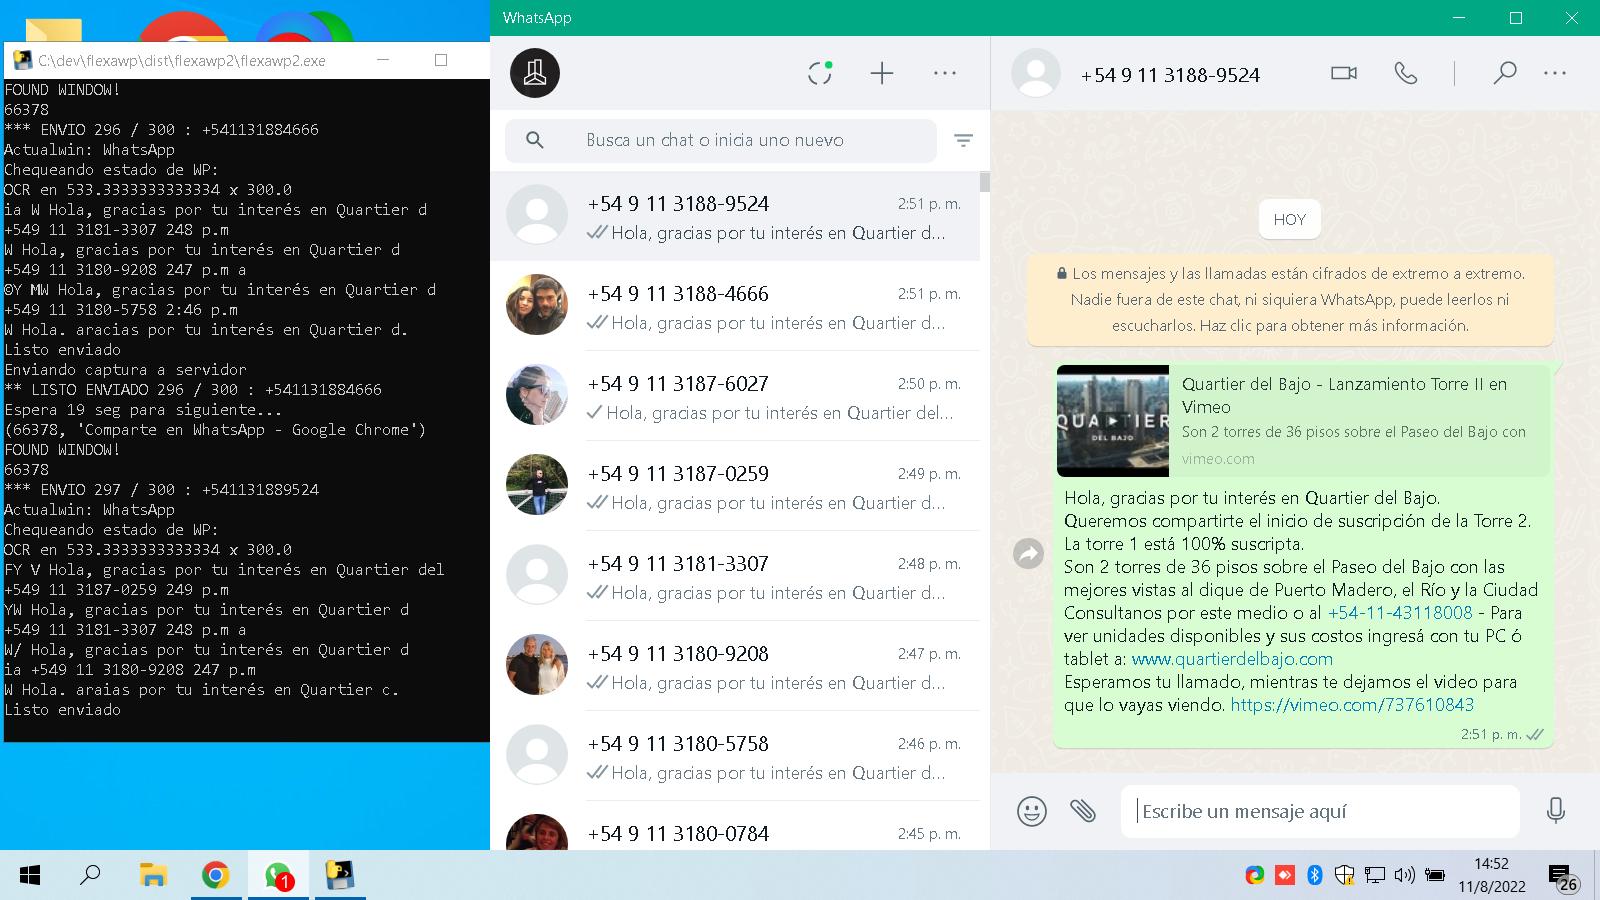1600x900 pixels.
Task: Open your WhatsApp profile avatar
Action: tap(535, 73)
